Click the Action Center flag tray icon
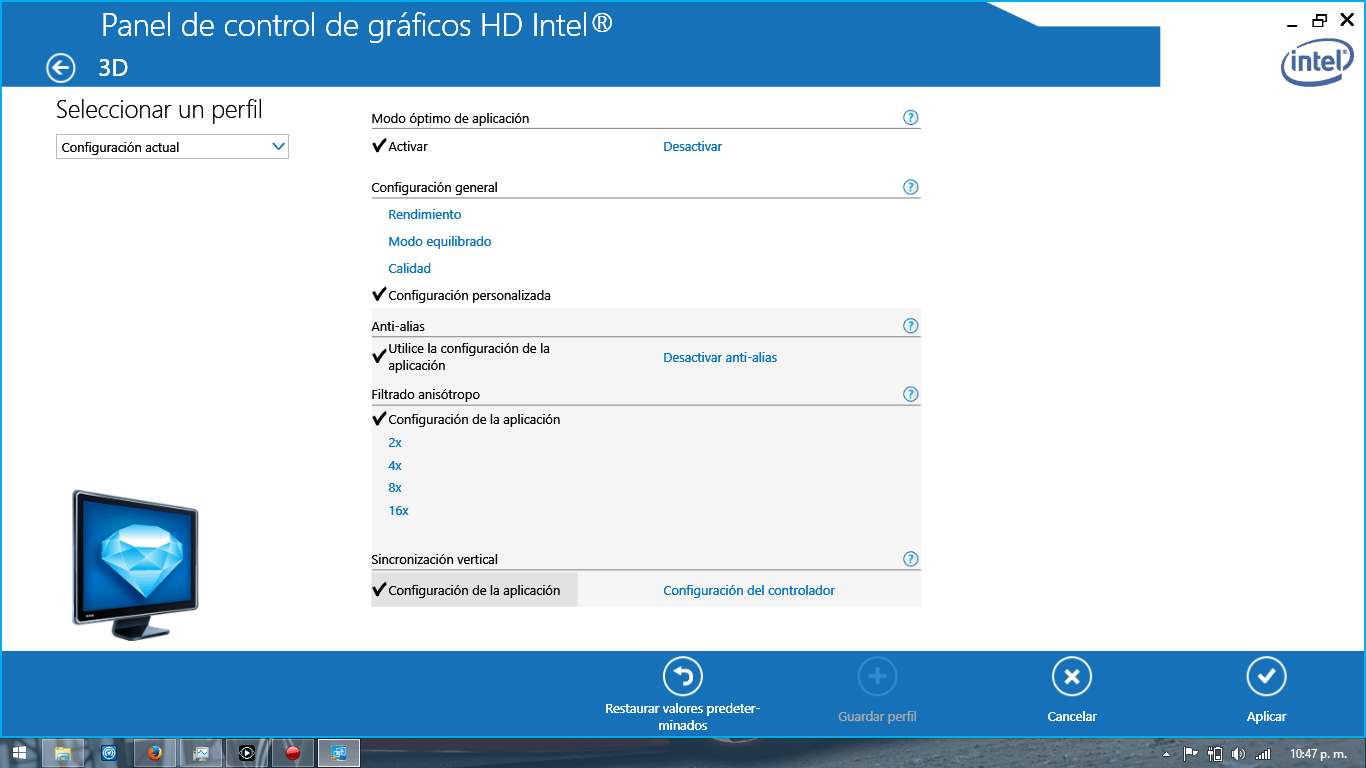The width and height of the screenshot is (1366, 768). pyautogui.click(x=1191, y=754)
